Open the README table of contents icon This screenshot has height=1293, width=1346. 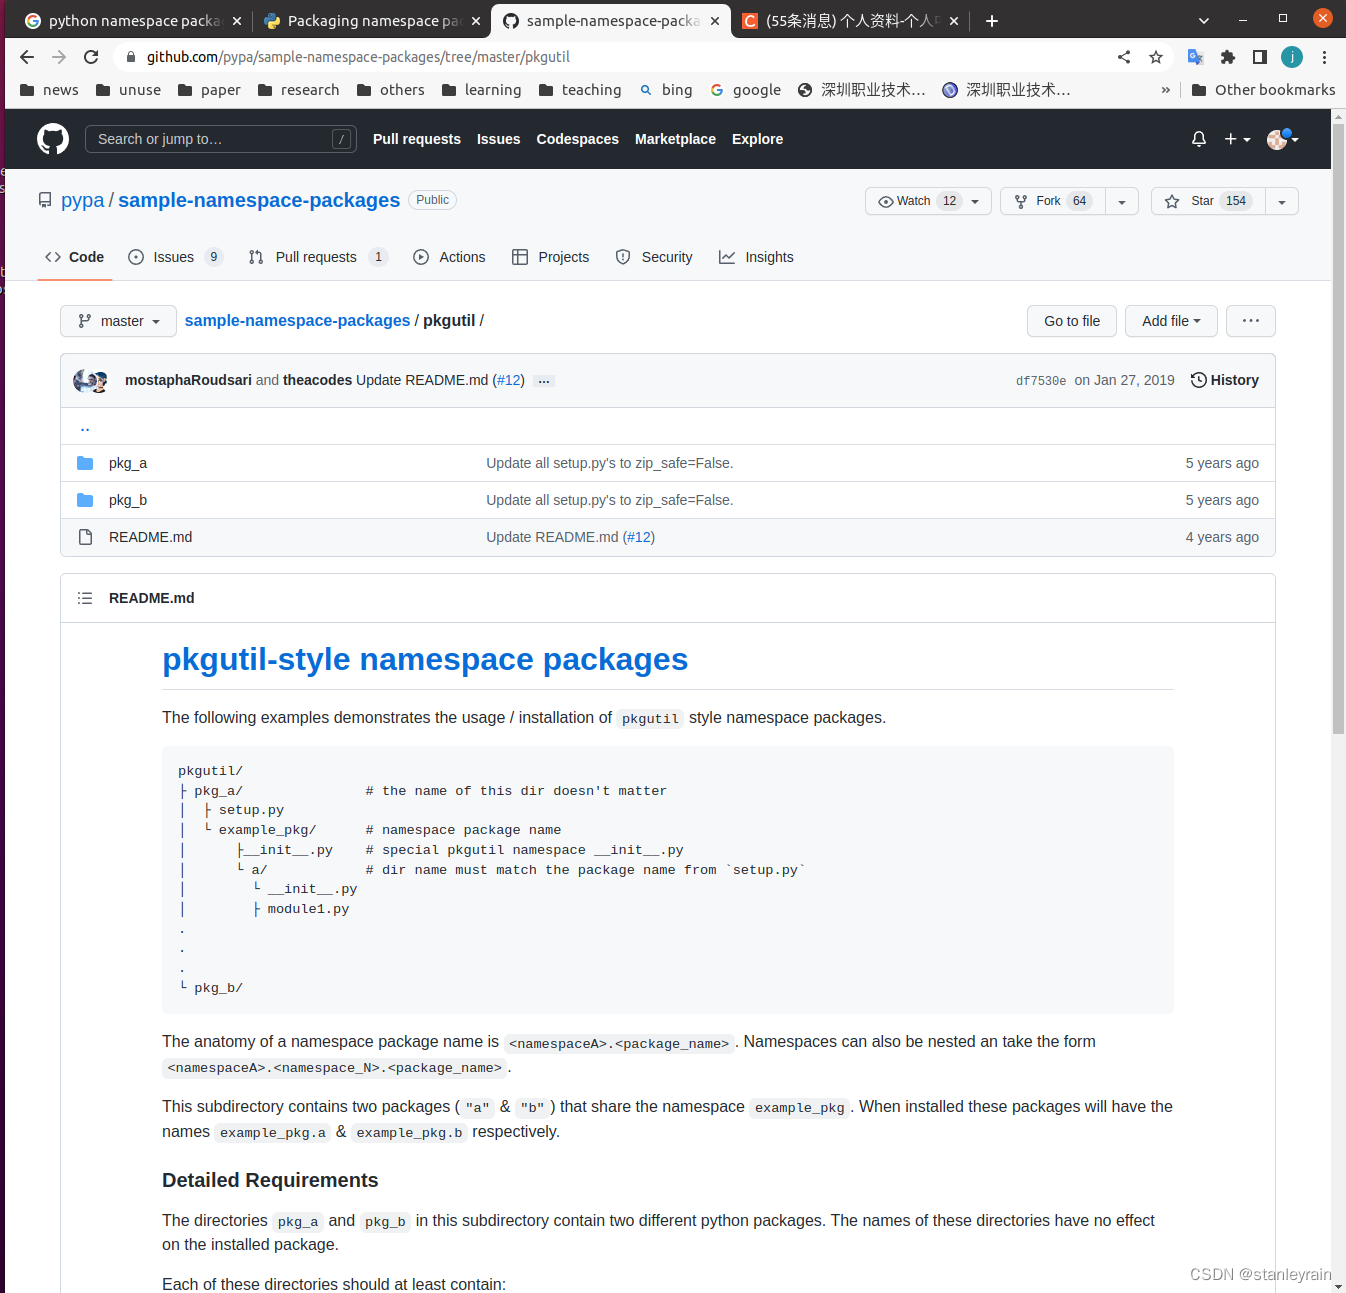tap(85, 597)
